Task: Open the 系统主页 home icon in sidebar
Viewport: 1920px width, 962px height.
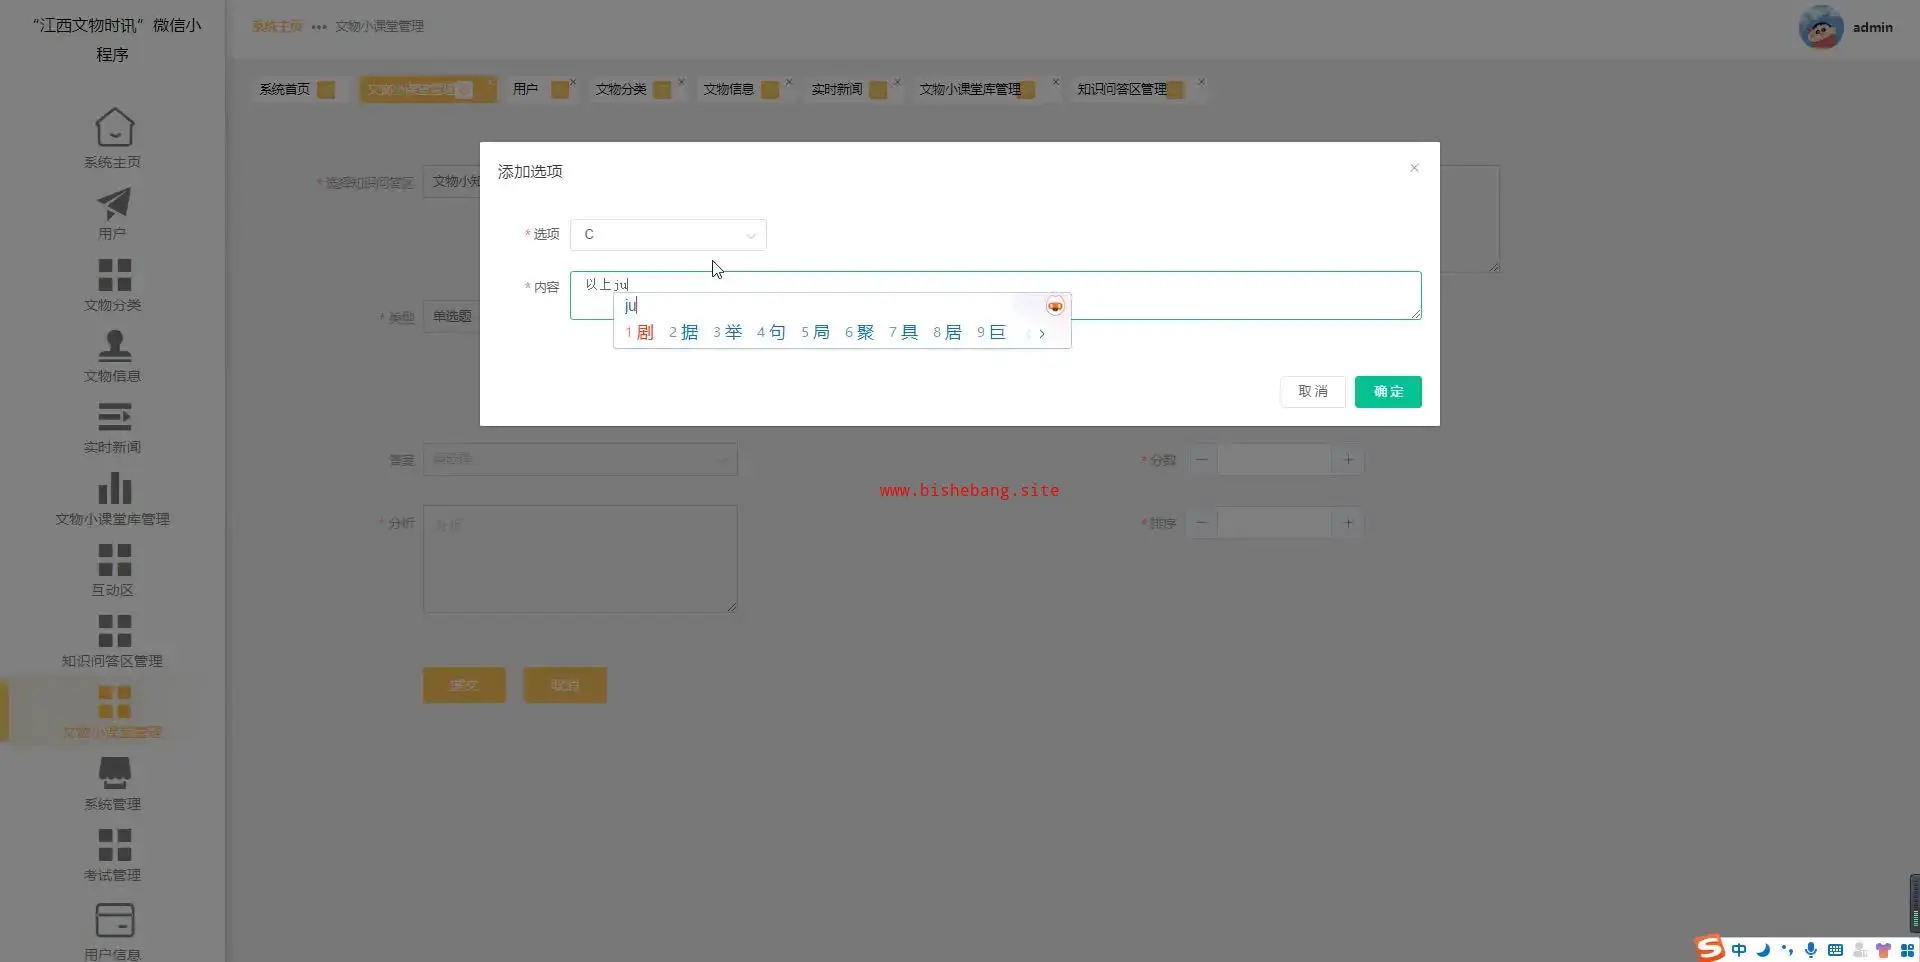Action: point(114,127)
